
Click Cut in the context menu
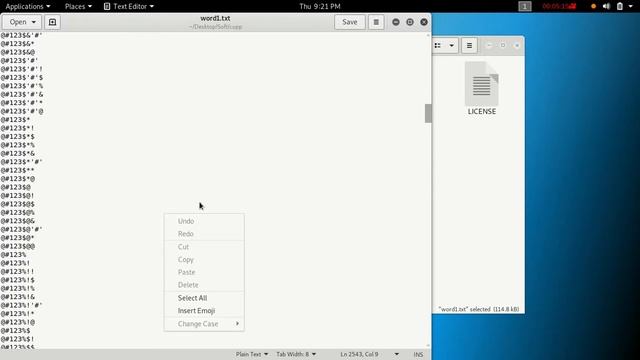pos(204,247)
